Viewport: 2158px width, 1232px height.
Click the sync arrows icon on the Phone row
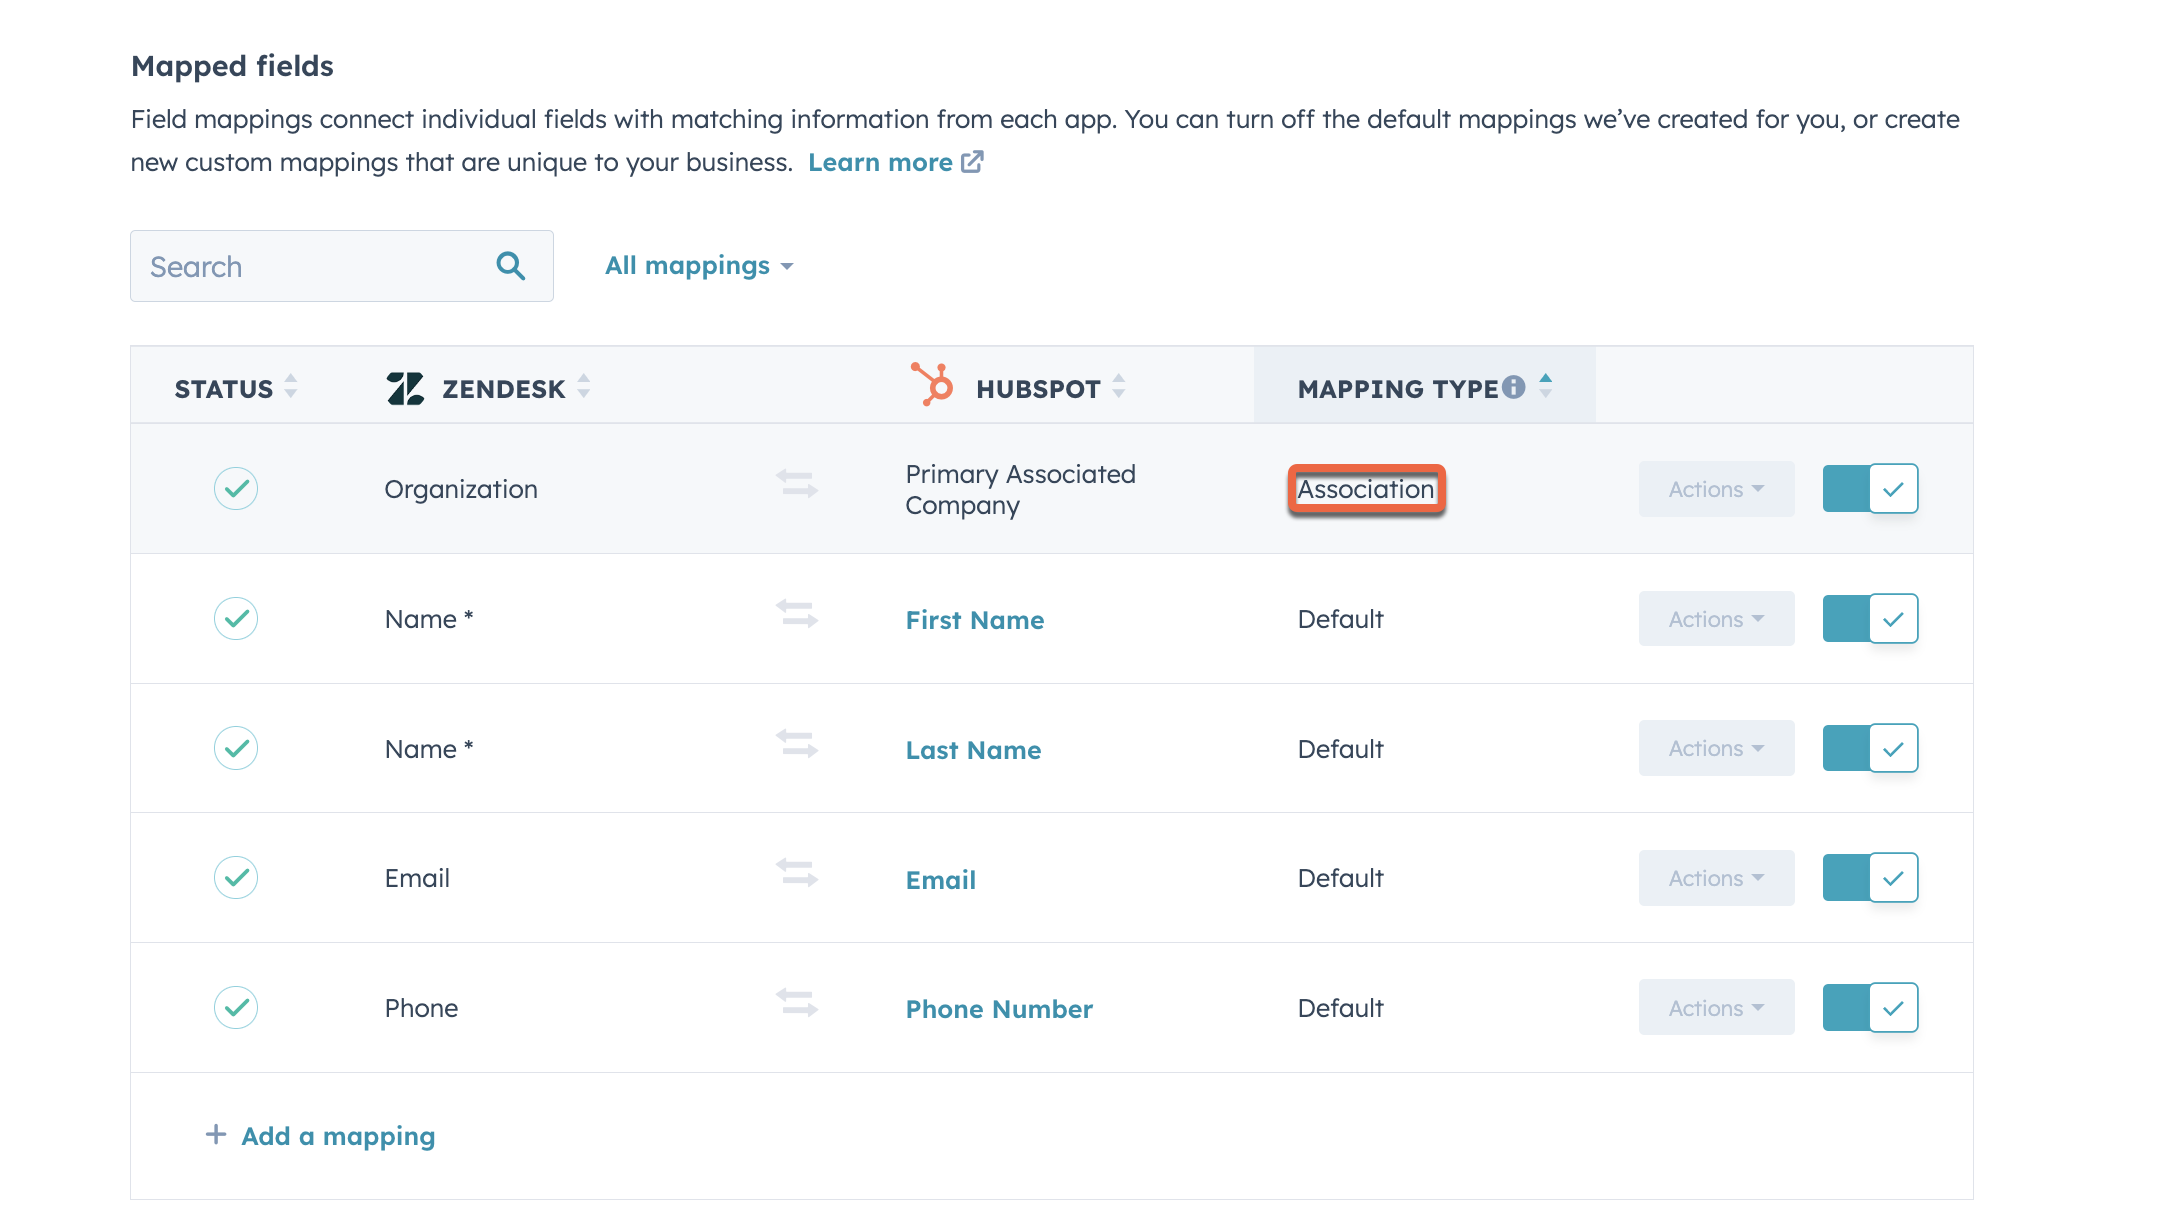pos(795,1007)
